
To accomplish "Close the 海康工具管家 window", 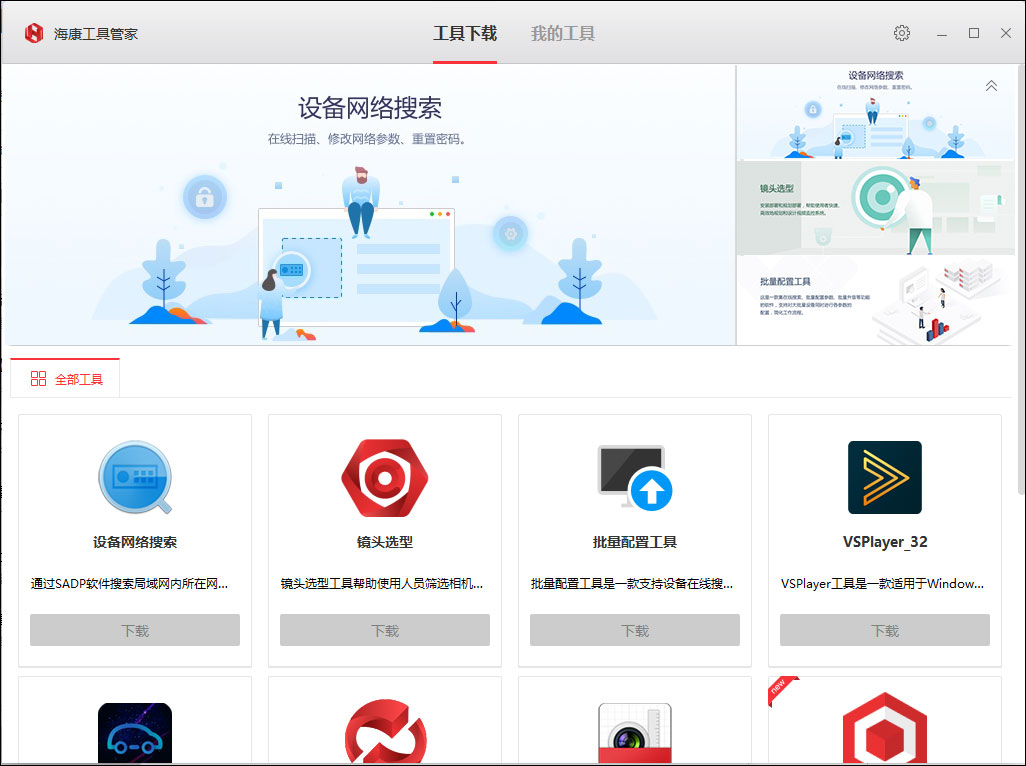I will [x=1006, y=33].
